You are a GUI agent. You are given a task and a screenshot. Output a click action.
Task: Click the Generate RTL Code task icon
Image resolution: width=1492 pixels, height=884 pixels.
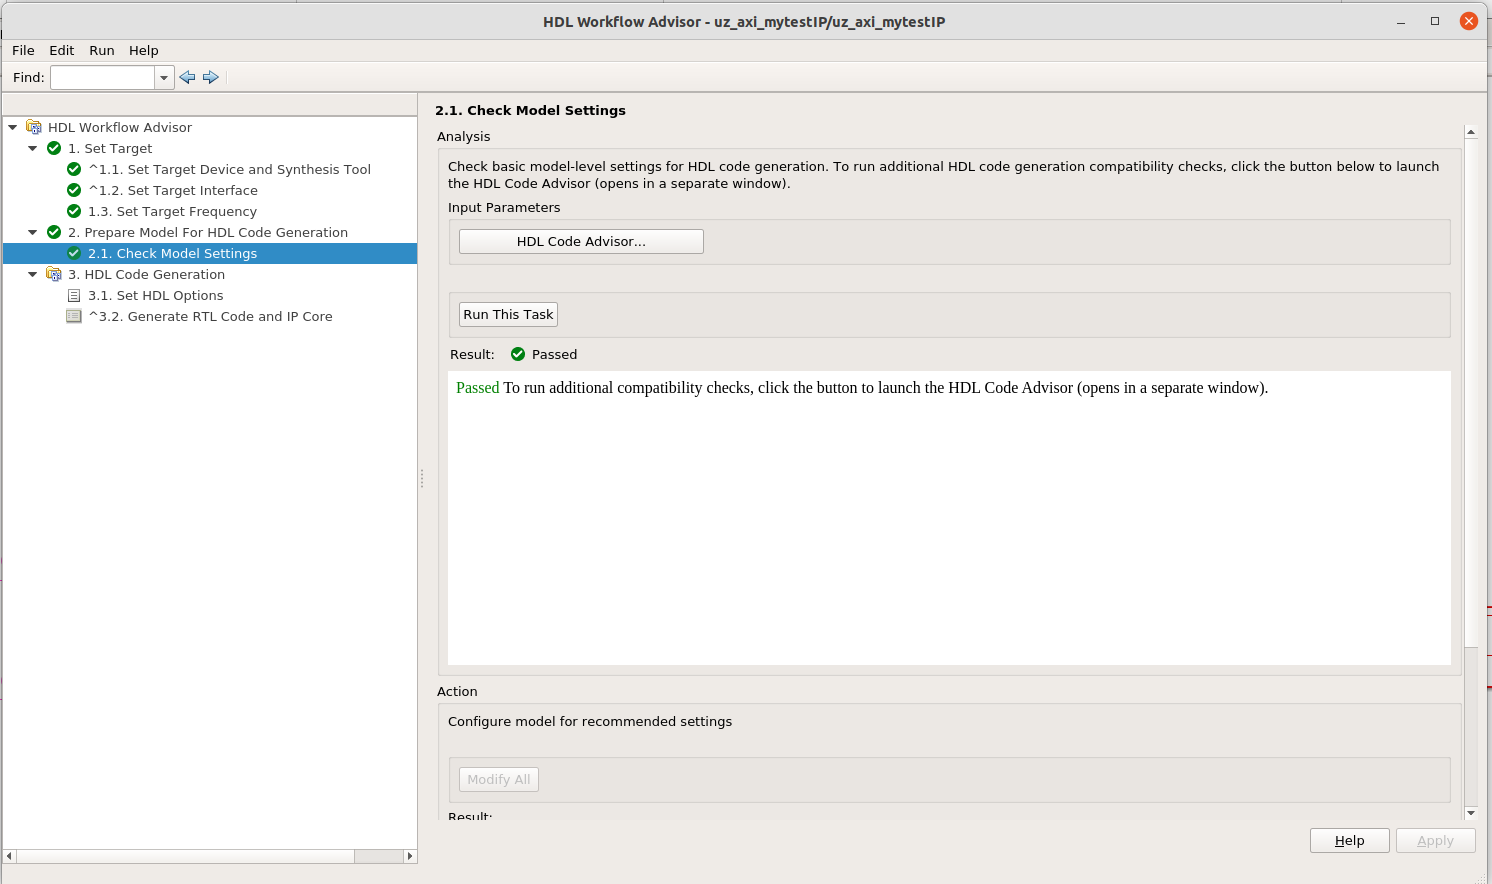tap(74, 316)
